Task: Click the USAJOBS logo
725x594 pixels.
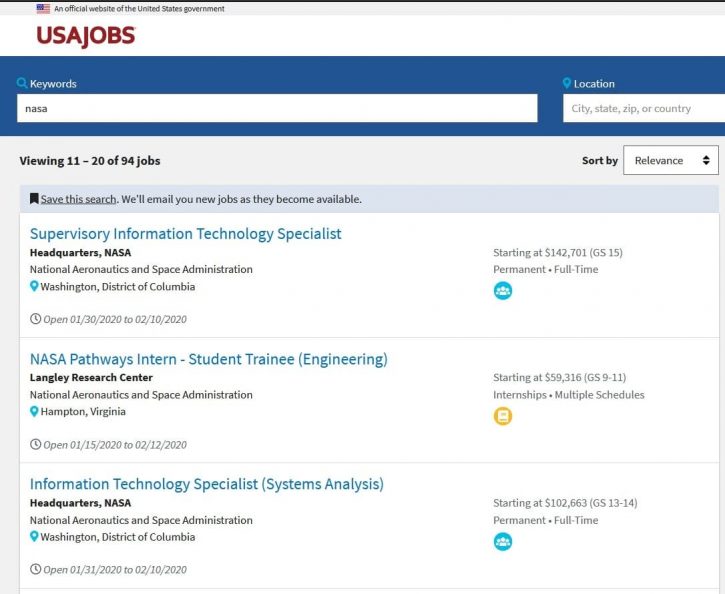Action: (85, 36)
